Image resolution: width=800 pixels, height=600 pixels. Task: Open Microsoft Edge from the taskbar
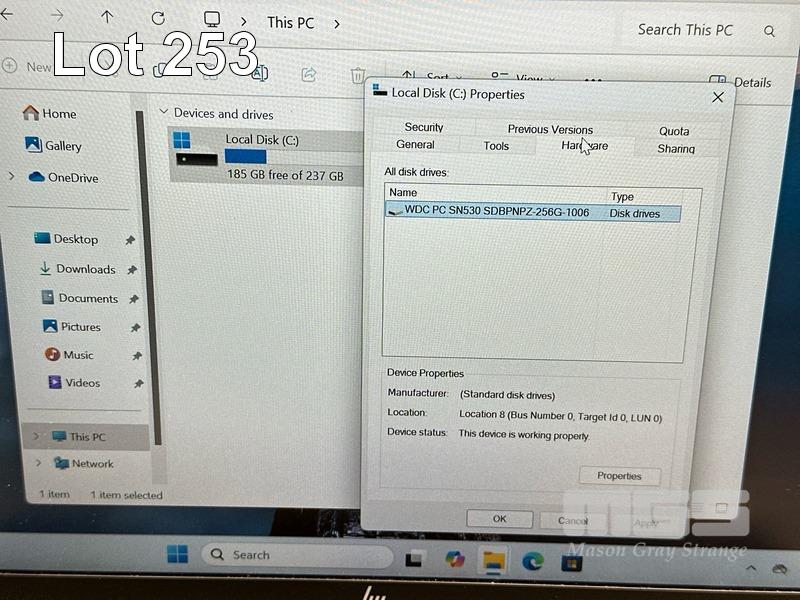tap(532, 561)
